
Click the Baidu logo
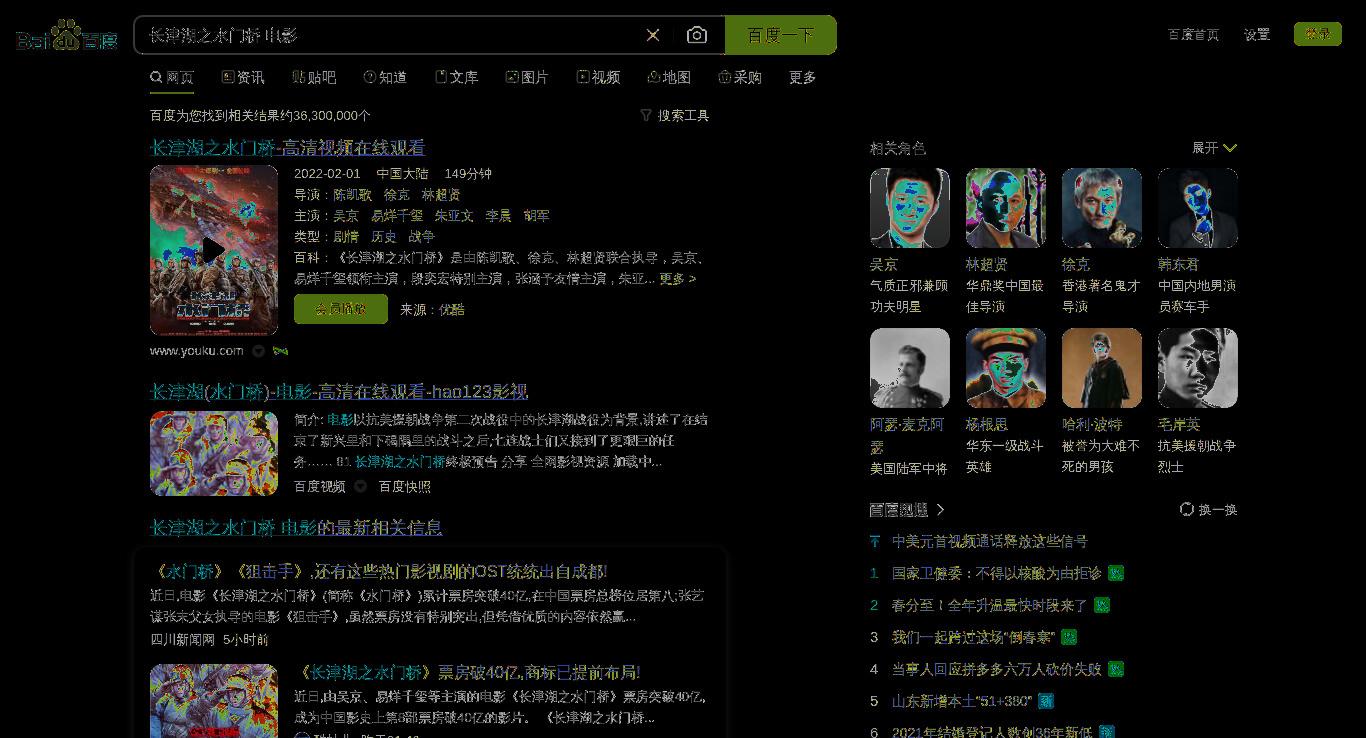pos(66,37)
